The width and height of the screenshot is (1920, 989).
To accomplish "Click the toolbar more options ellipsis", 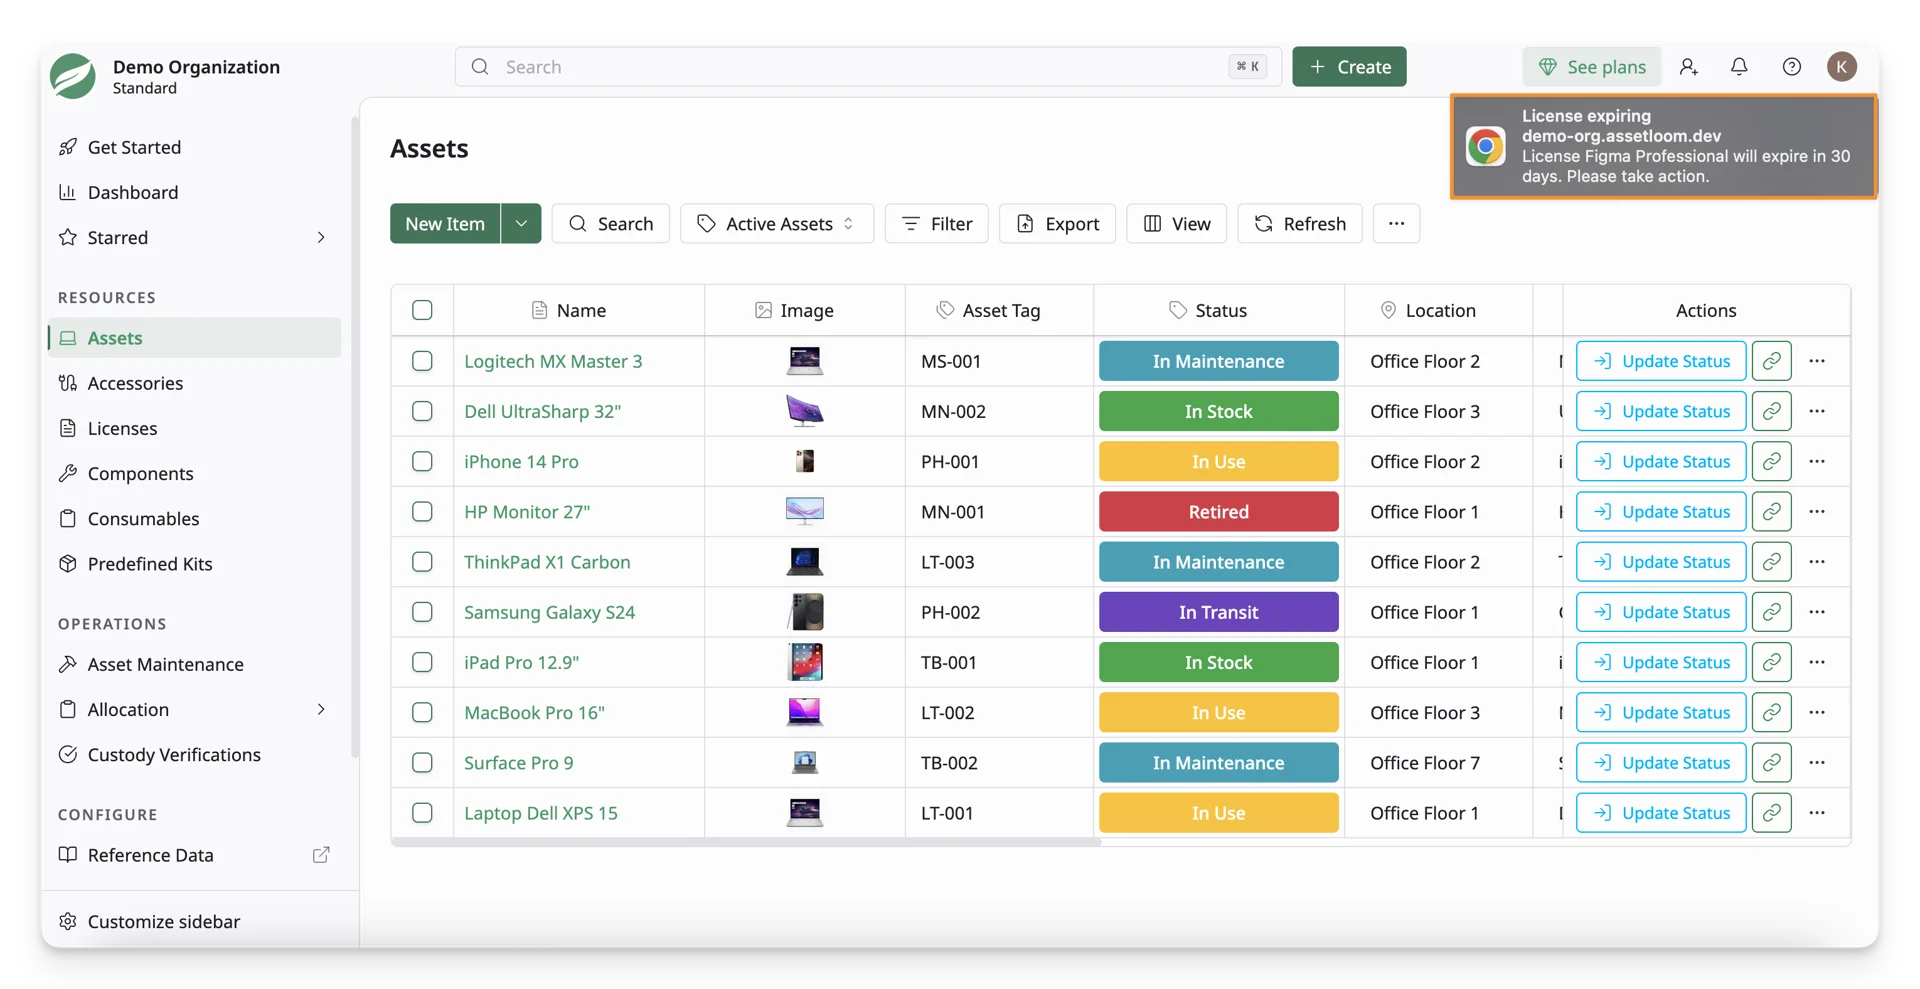I will point(1396,223).
